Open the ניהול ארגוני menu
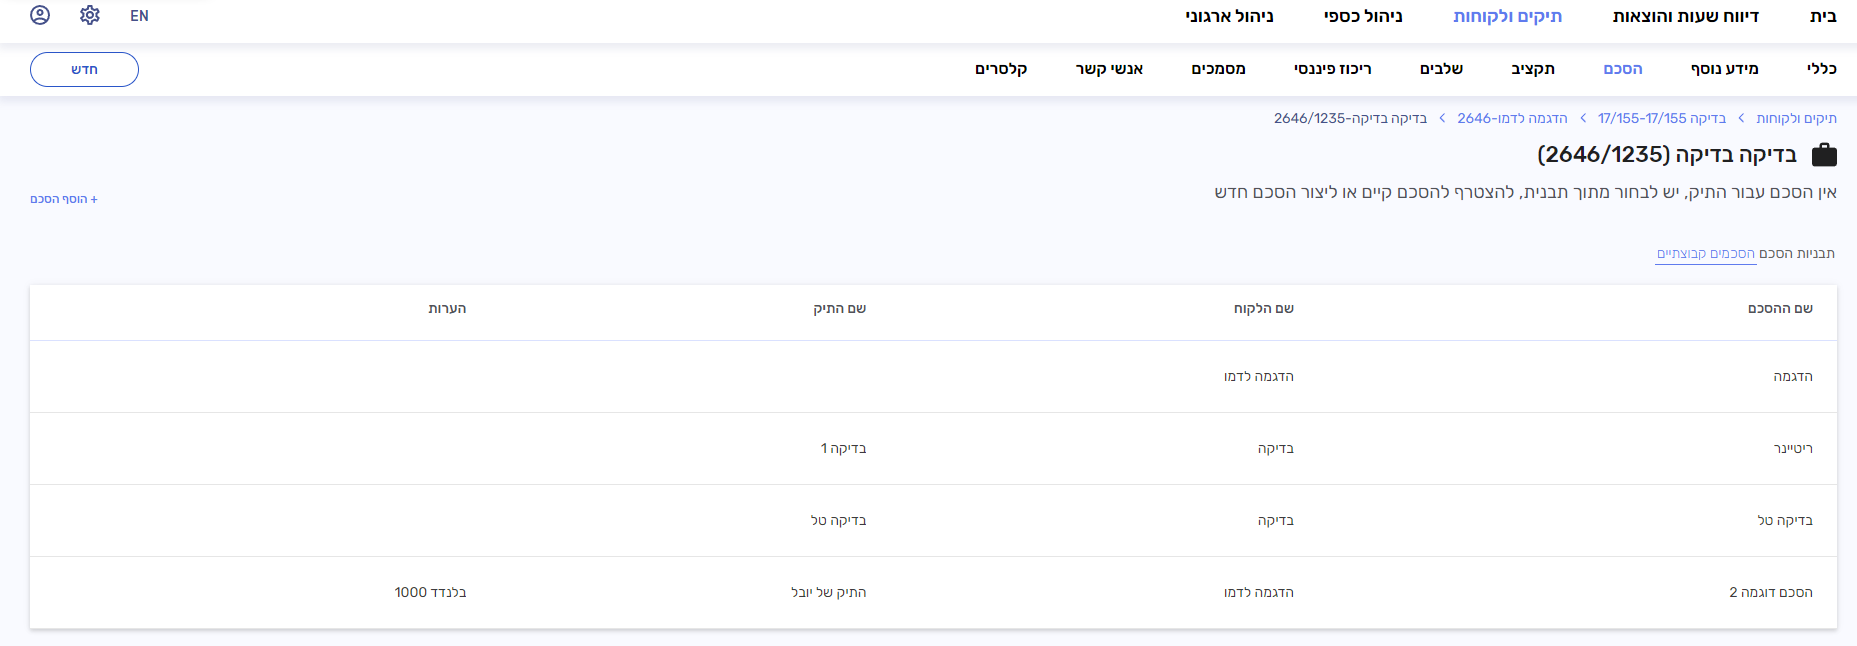The image size is (1857, 646). point(1229,16)
